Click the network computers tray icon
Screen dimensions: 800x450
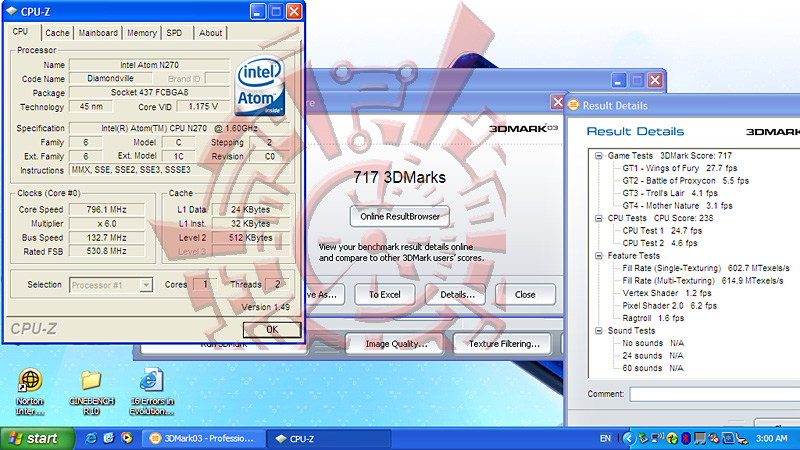(x=700, y=439)
